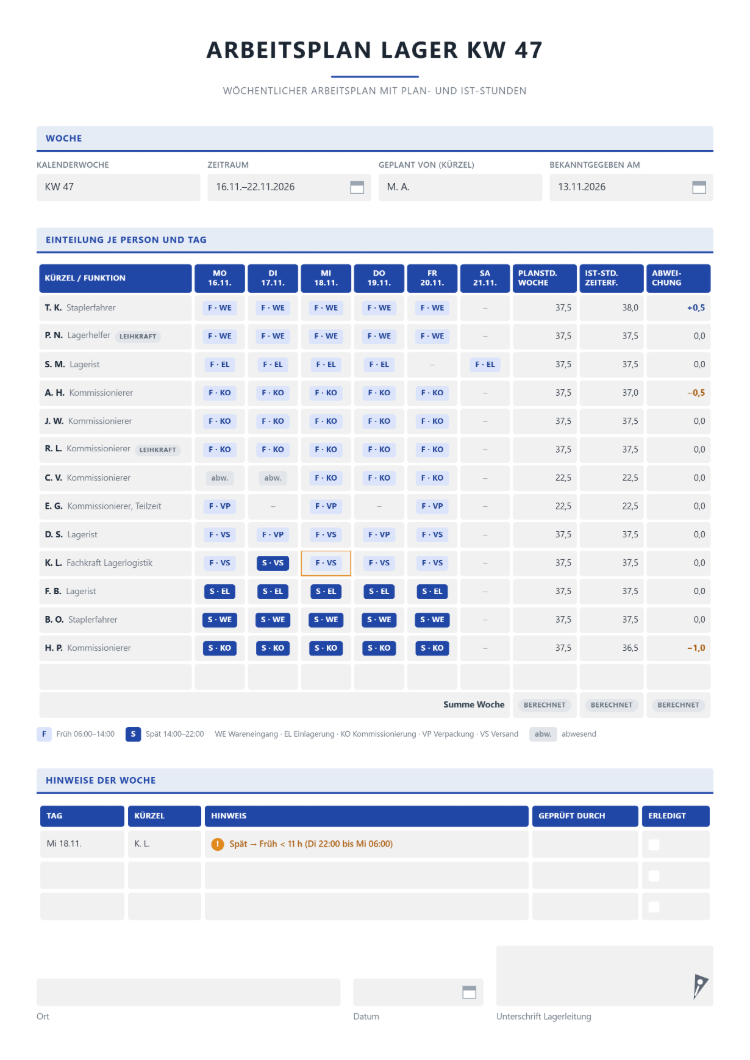Click the +0,5 deviation of T. K.
Image resolution: width=750 pixels, height=1060 pixels.
[x=696, y=308]
